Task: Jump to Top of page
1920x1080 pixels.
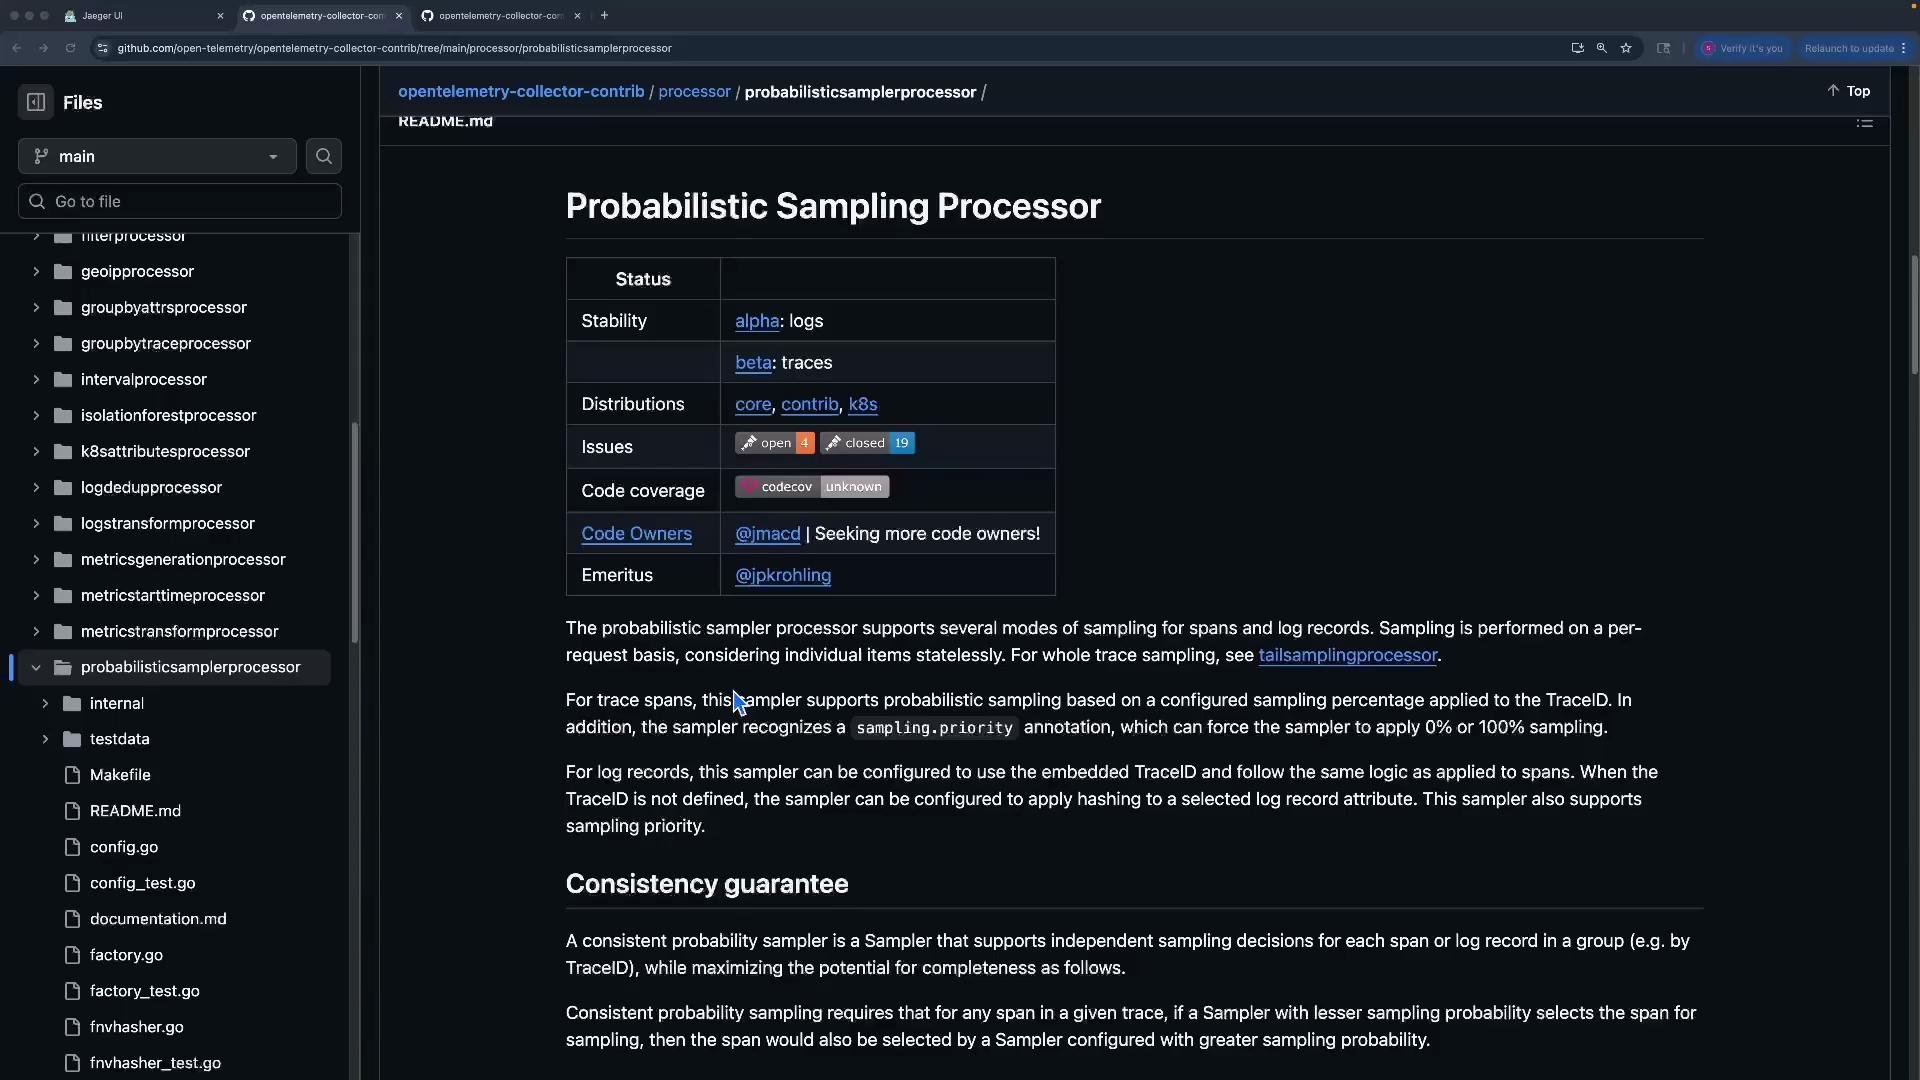Action: [x=1848, y=91]
